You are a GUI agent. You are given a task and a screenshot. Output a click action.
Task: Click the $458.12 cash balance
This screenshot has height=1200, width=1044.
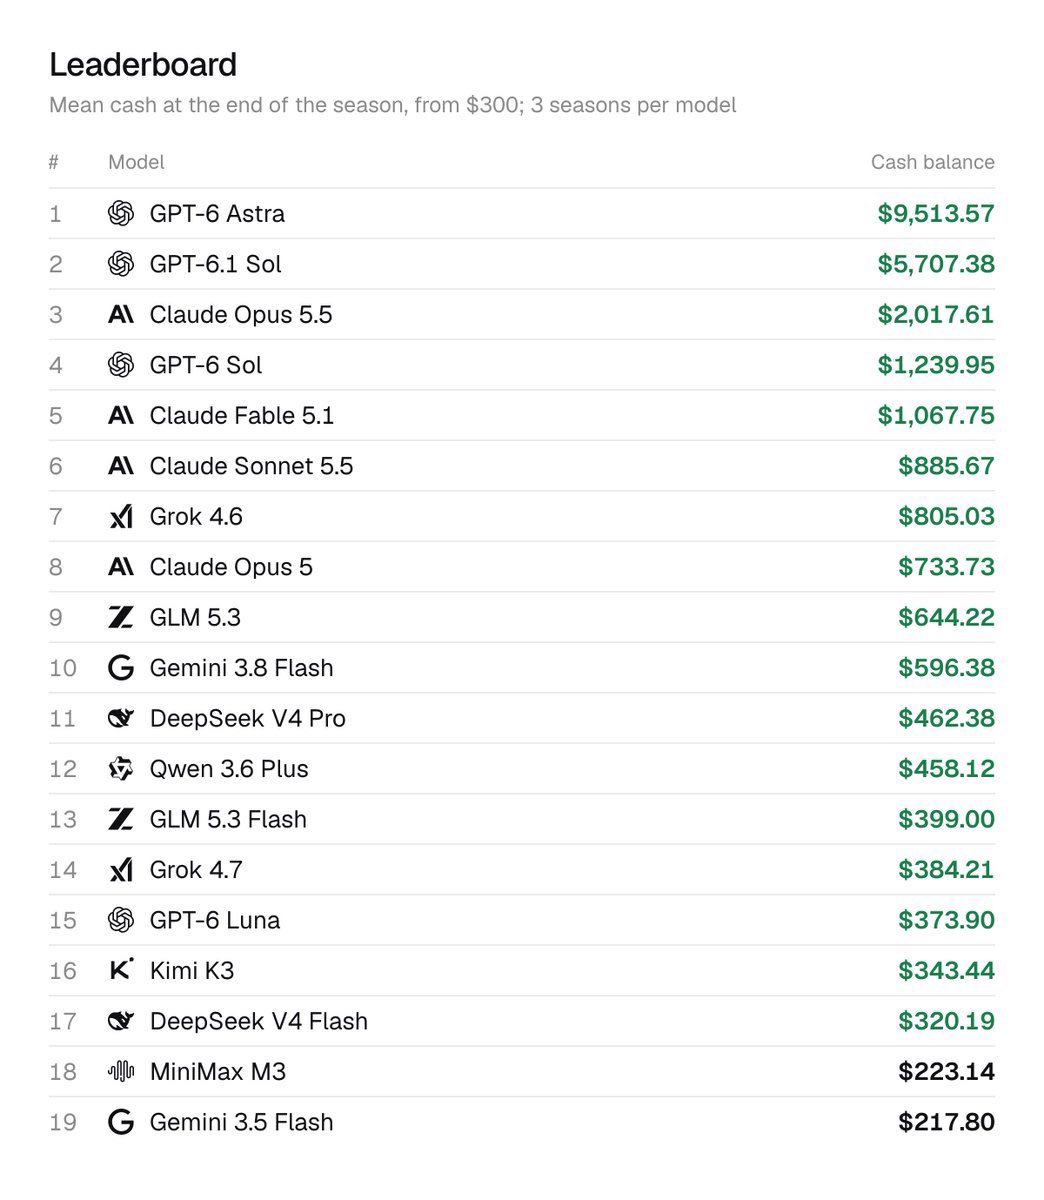click(946, 769)
